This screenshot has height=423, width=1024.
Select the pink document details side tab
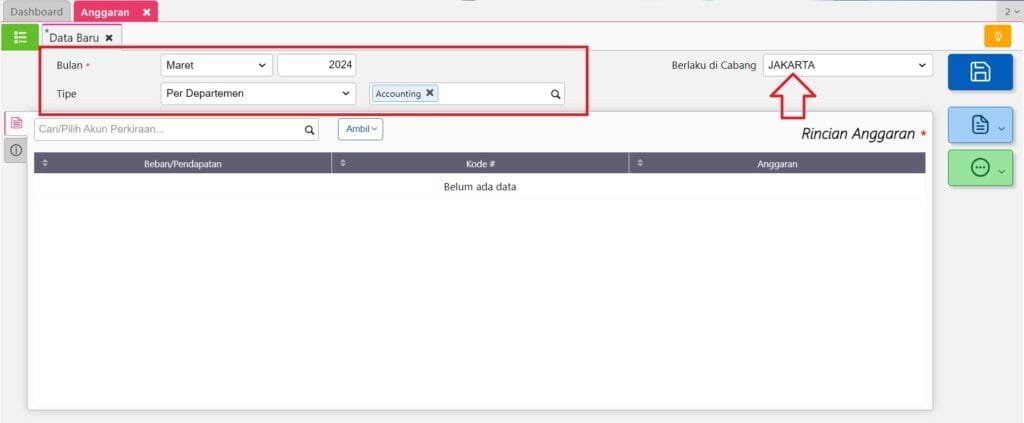pyautogui.click(x=16, y=122)
